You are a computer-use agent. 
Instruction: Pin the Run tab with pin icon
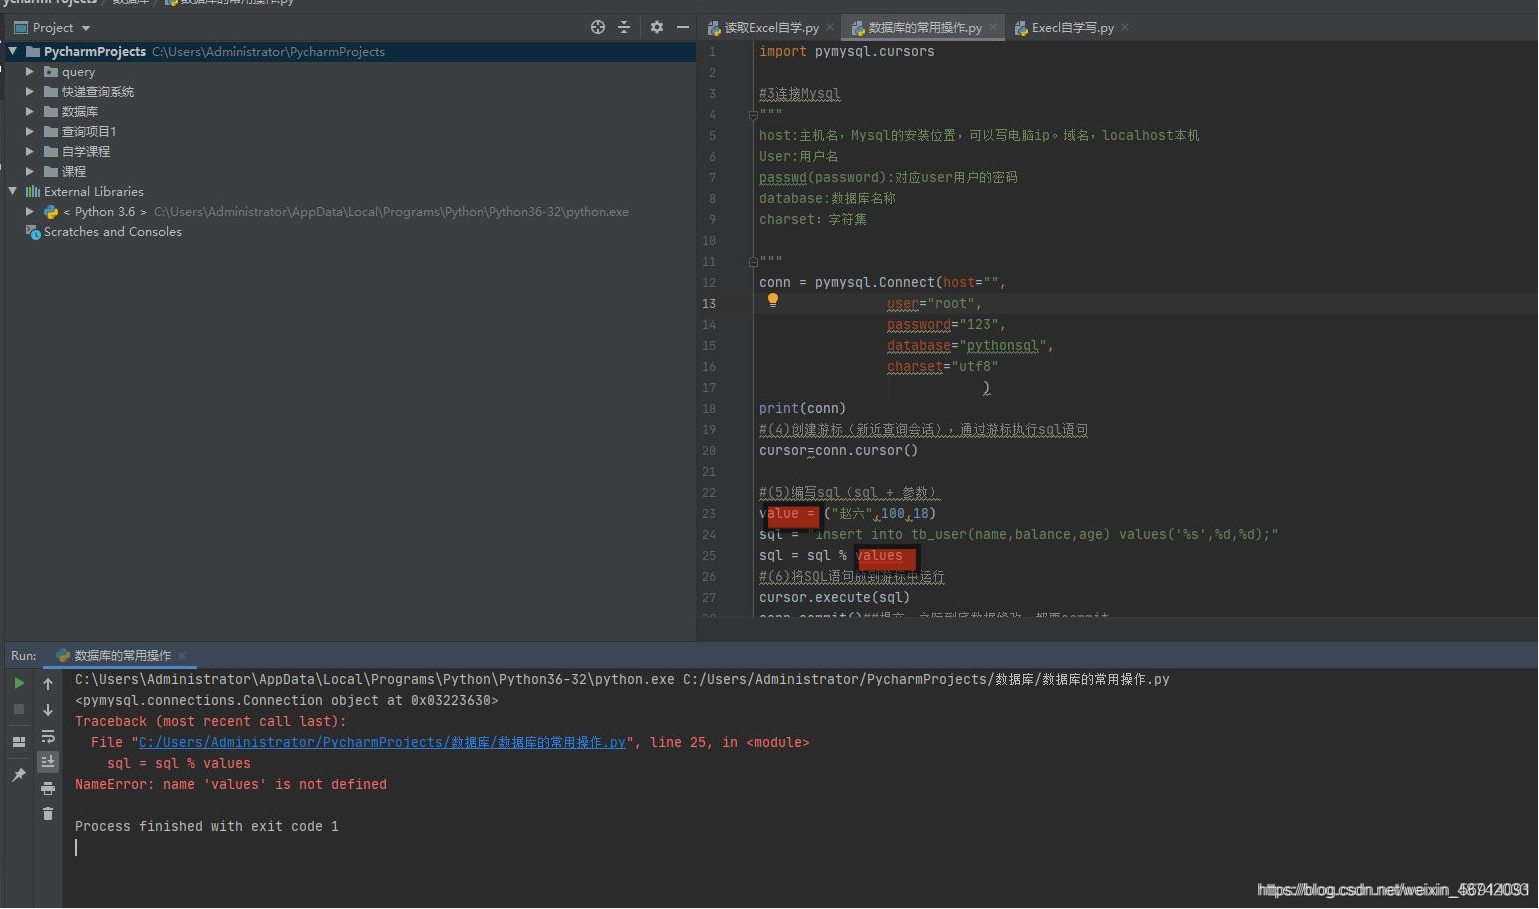(19, 775)
